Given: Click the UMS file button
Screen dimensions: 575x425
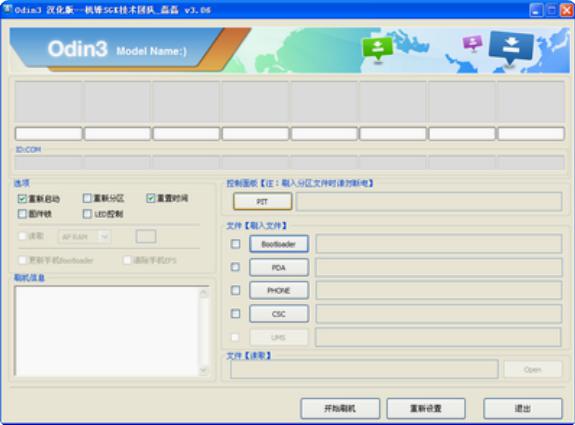Looking at the screenshot, I should 279,337.
